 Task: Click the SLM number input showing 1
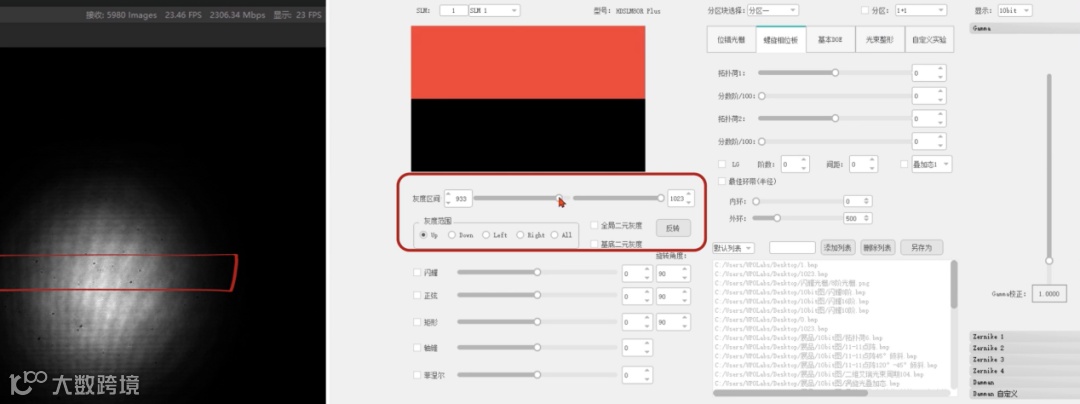(x=453, y=10)
